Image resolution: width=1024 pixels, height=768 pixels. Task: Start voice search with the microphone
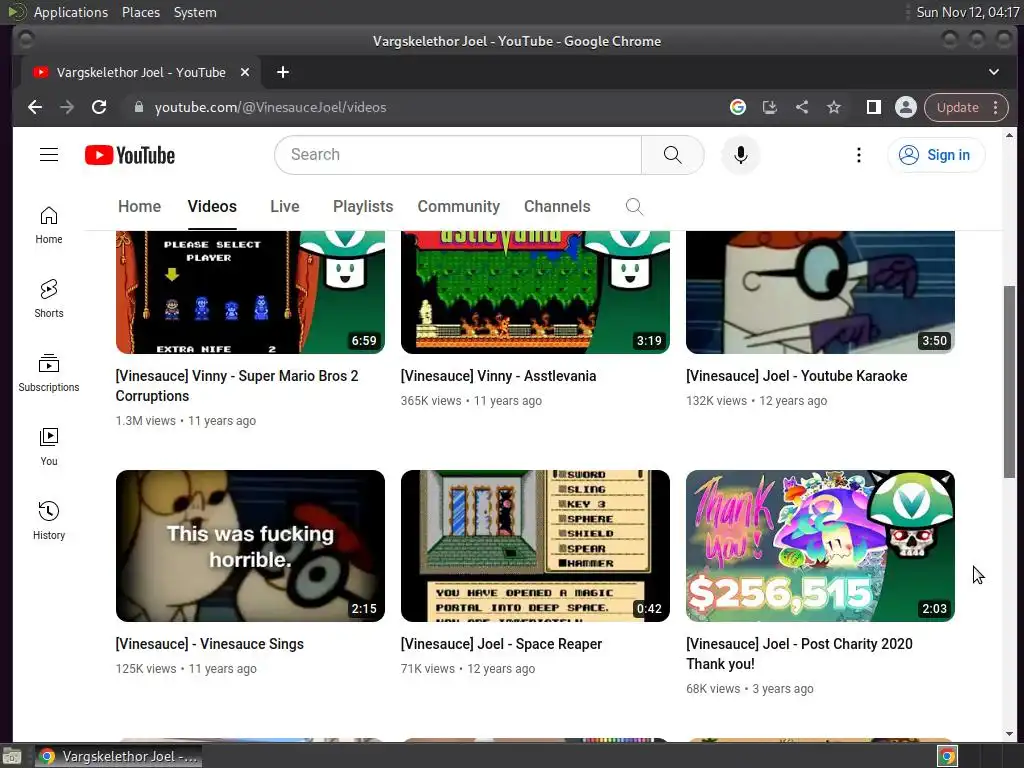click(740, 155)
